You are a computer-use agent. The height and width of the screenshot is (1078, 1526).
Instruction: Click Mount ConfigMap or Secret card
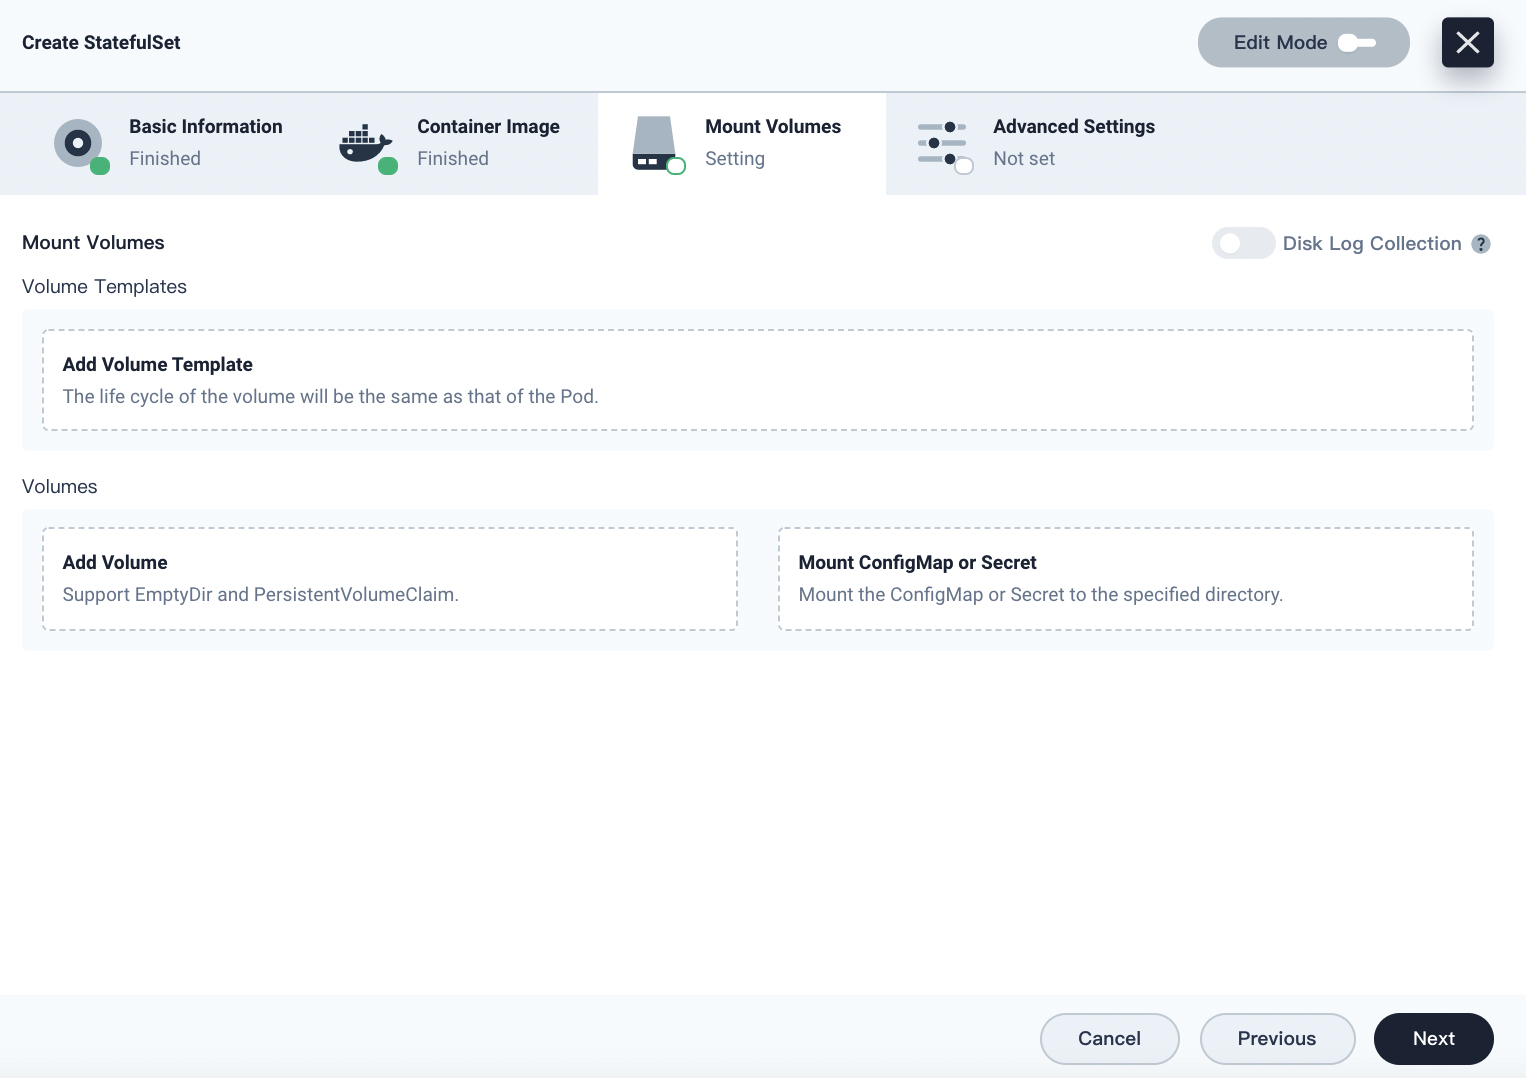click(x=1126, y=579)
